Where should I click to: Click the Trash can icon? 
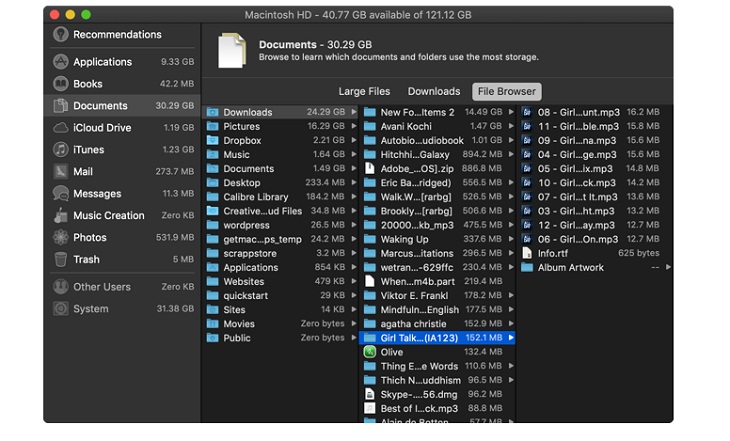point(61,259)
